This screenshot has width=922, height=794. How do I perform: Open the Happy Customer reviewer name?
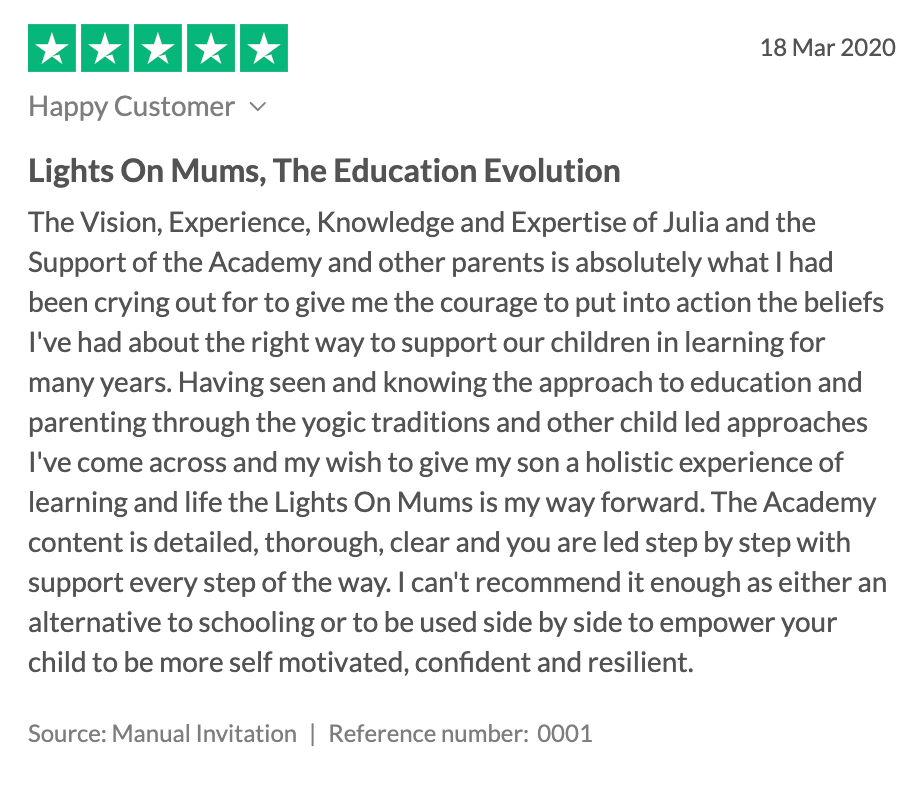point(132,107)
